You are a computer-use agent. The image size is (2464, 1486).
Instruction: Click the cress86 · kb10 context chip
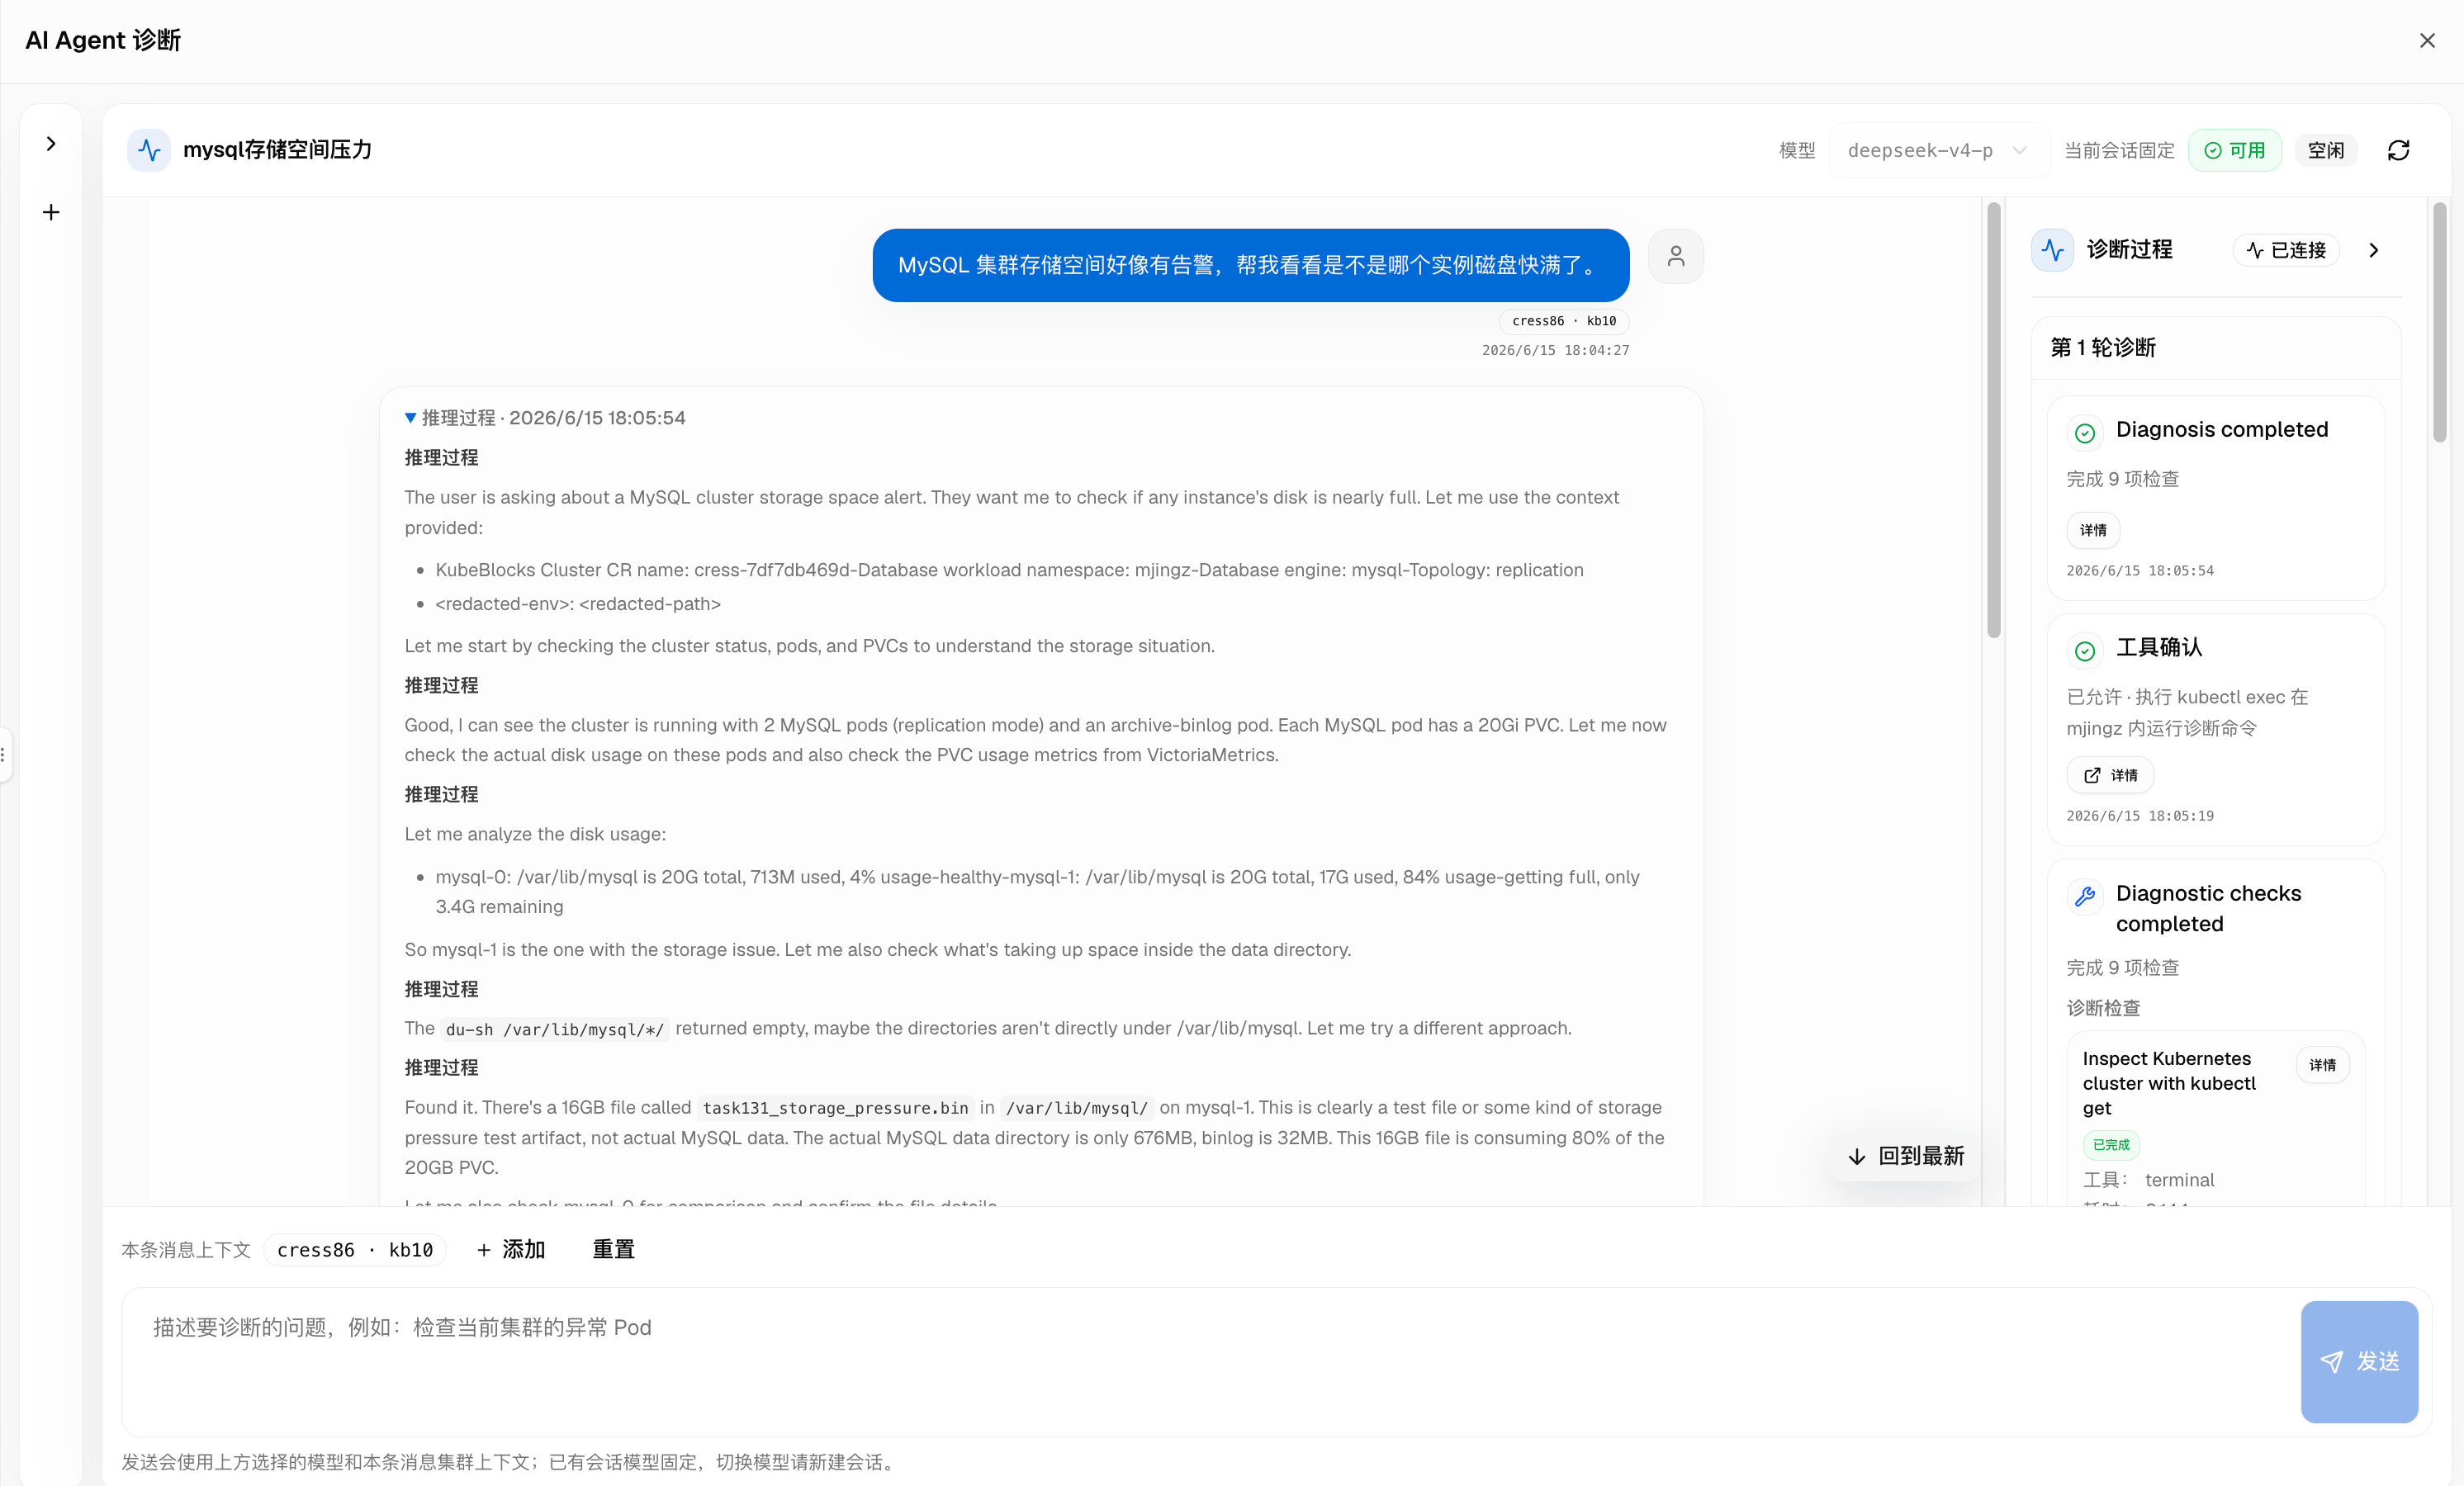pyautogui.click(x=355, y=1250)
